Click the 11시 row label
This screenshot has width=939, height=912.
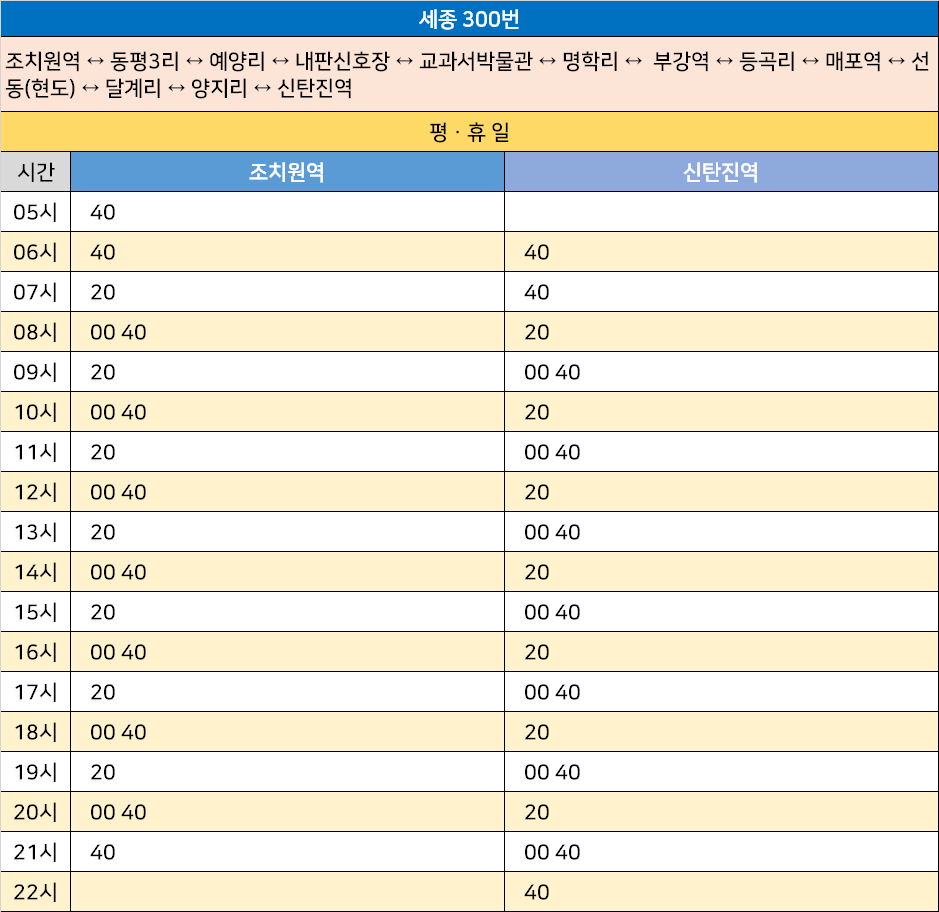(x=35, y=452)
